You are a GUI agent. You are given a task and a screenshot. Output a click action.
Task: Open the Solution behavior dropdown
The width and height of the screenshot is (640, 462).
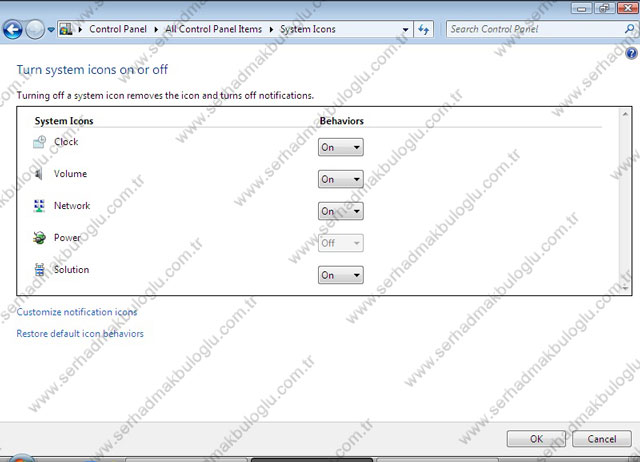point(340,275)
